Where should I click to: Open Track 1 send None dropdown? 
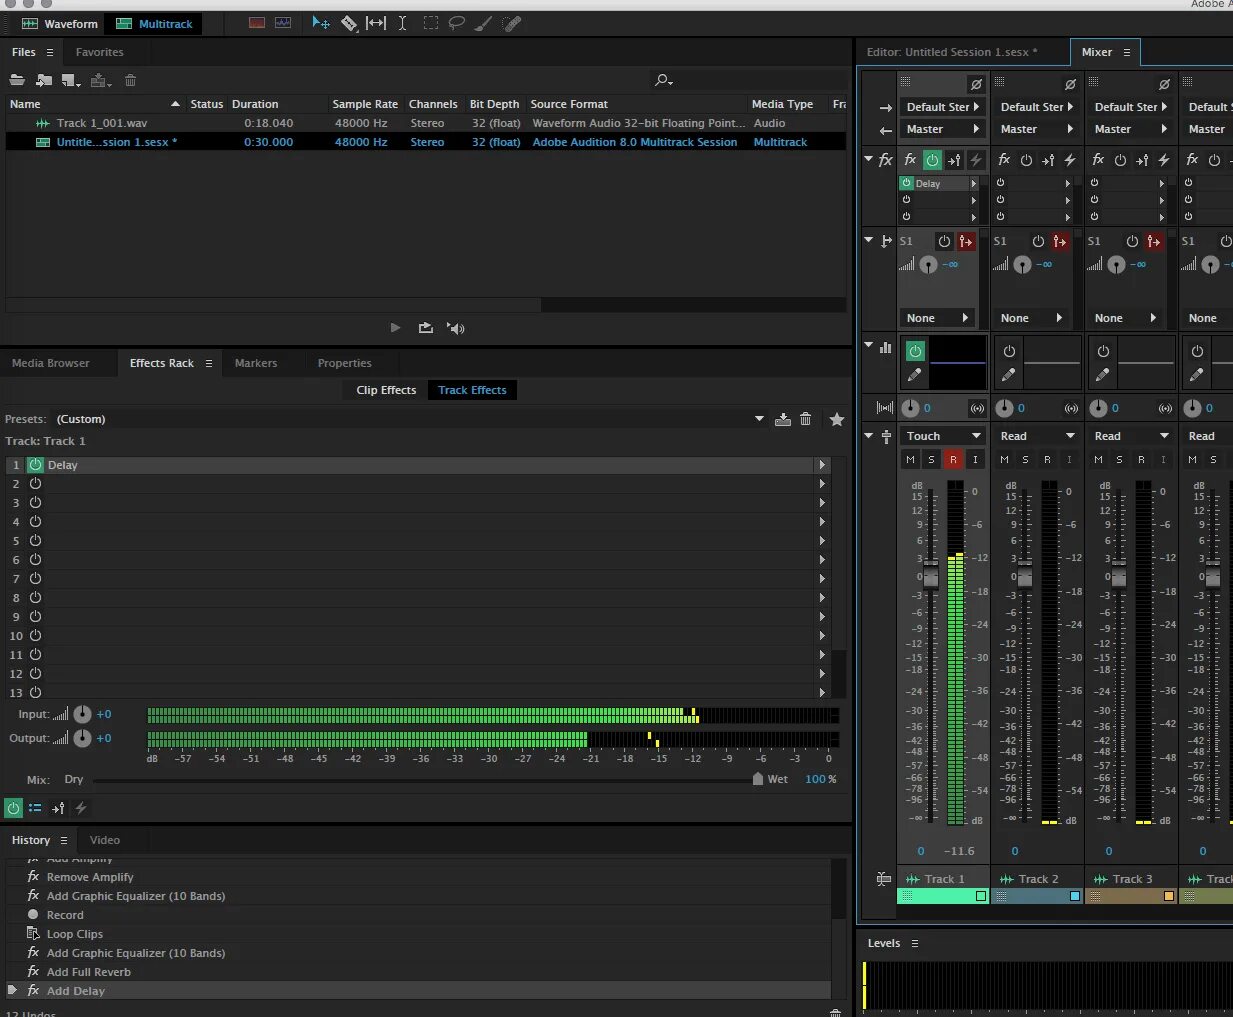coord(937,318)
